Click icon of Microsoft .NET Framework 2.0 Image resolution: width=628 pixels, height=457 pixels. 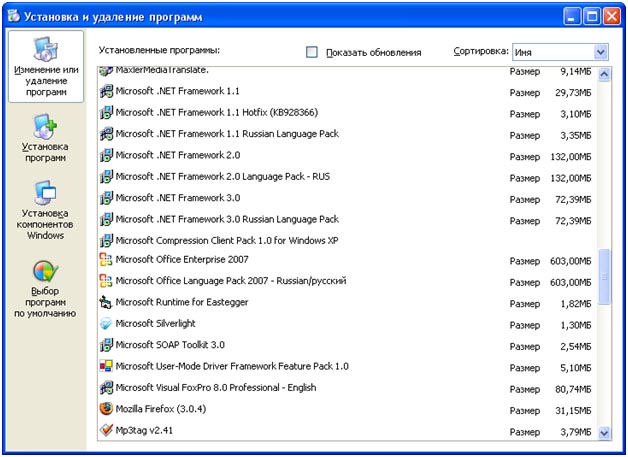[x=106, y=155]
